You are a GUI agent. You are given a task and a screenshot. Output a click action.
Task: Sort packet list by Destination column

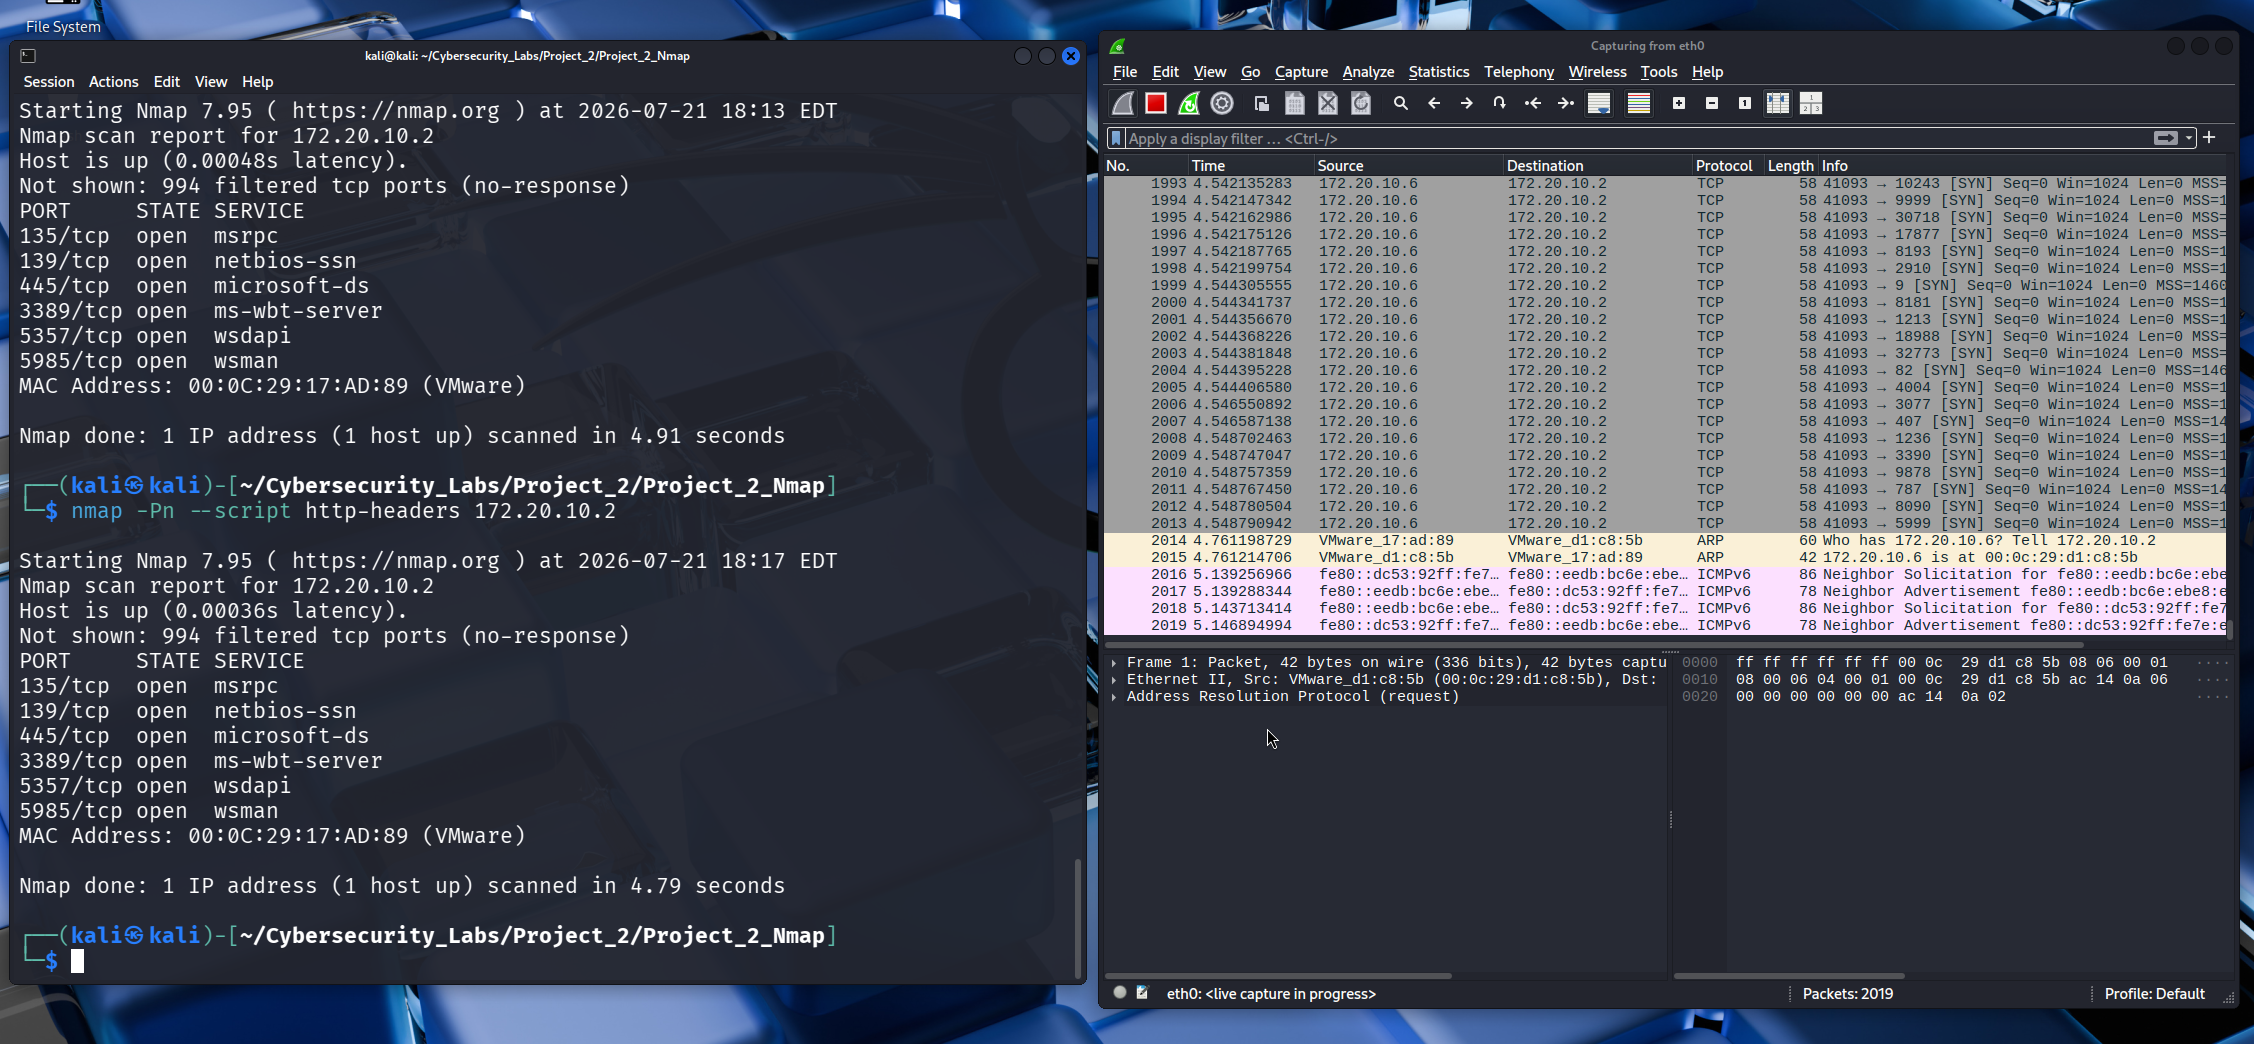[x=1597, y=166]
